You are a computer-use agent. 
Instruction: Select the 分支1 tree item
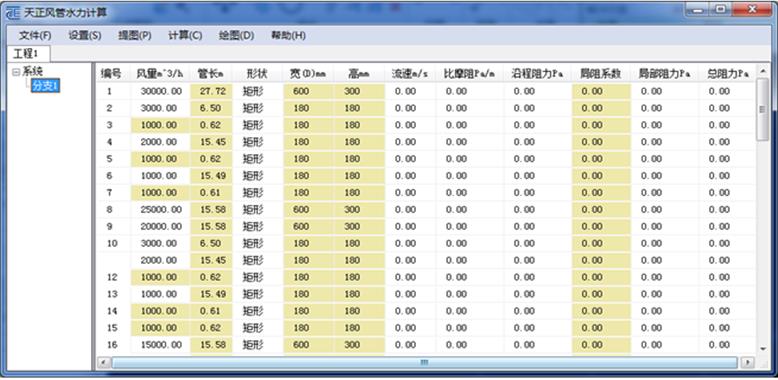45,86
